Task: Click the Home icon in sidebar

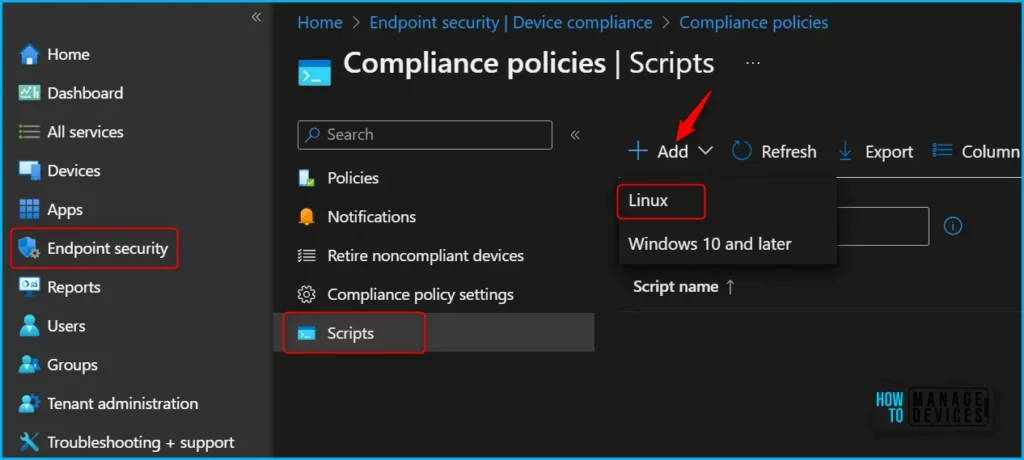Action: pyautogui.click(x=29, y=54)
